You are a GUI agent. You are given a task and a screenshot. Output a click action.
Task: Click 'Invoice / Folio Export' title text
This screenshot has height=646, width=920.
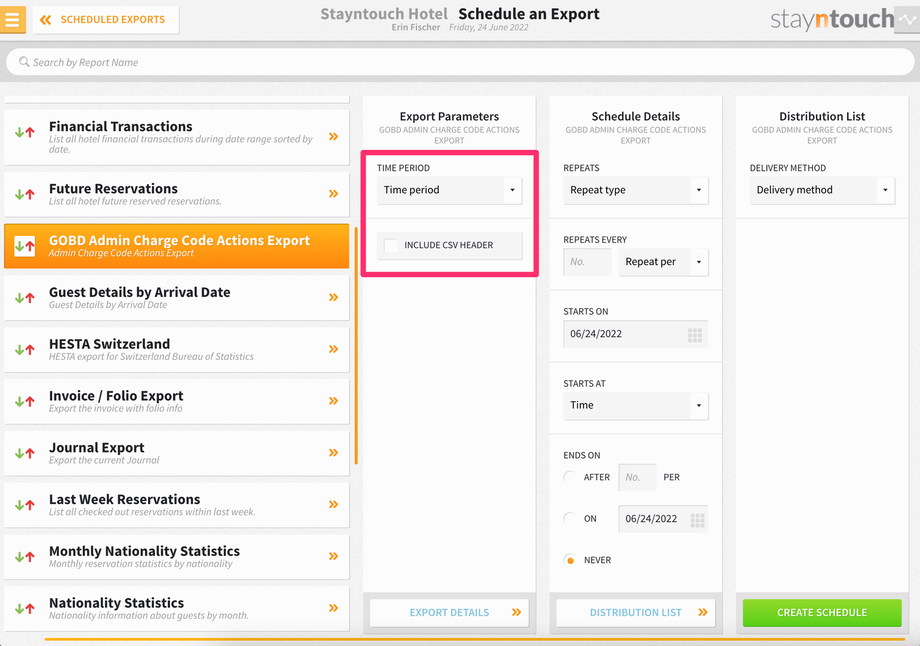[x=116, y=396]
